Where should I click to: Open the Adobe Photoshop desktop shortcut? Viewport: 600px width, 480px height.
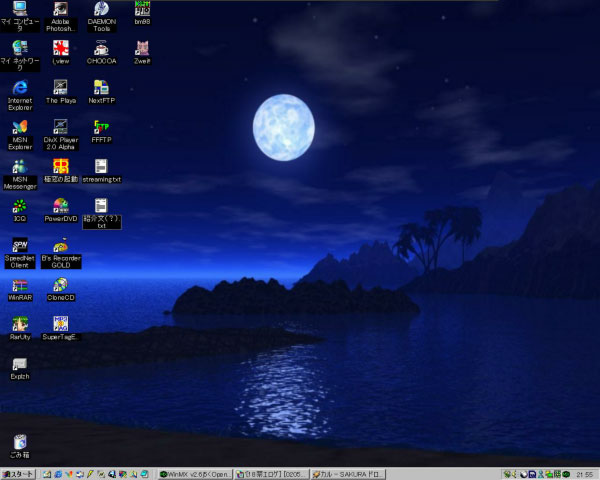pyautogui.click(x=61, y=10)
